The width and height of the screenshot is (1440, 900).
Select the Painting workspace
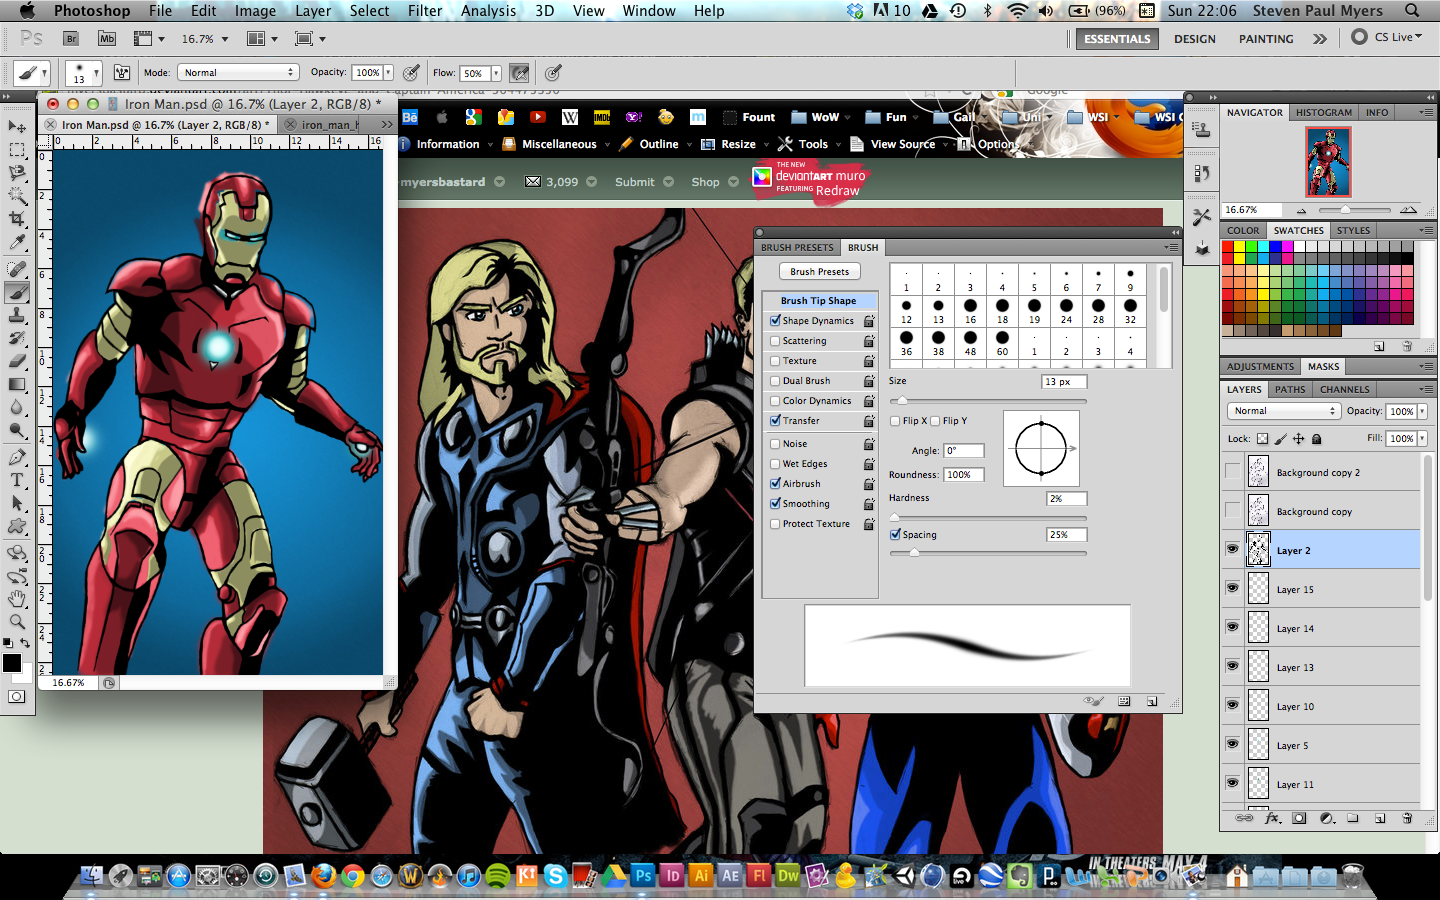tap(1266, 39)
